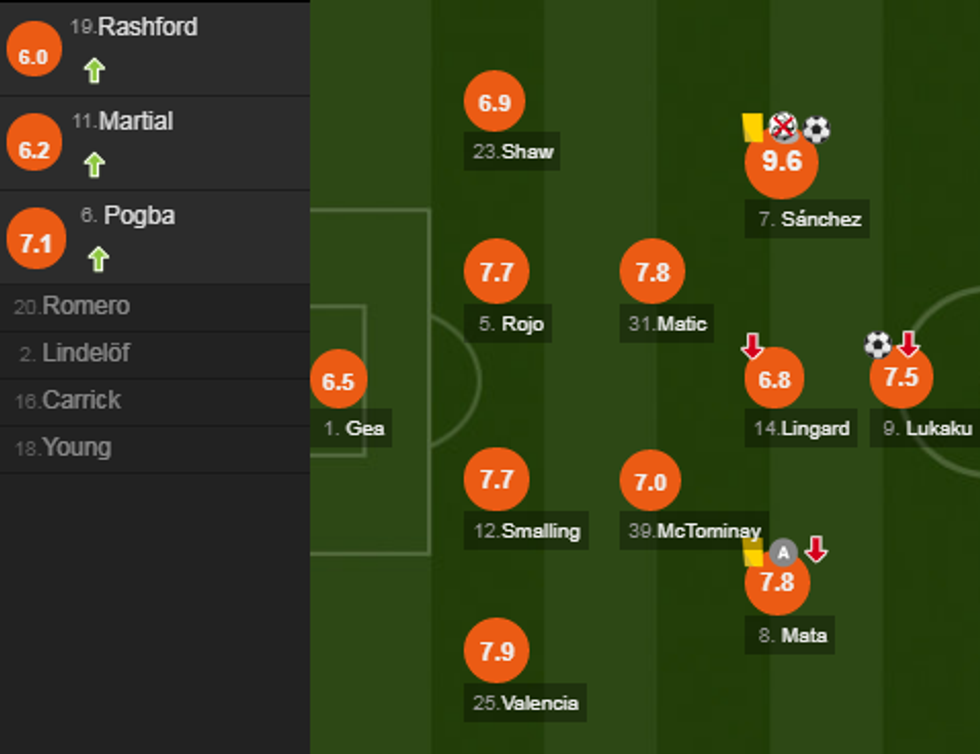Click Pogba's green substitution arrow
Screen dimensions: 980x754
coord(96,259)
